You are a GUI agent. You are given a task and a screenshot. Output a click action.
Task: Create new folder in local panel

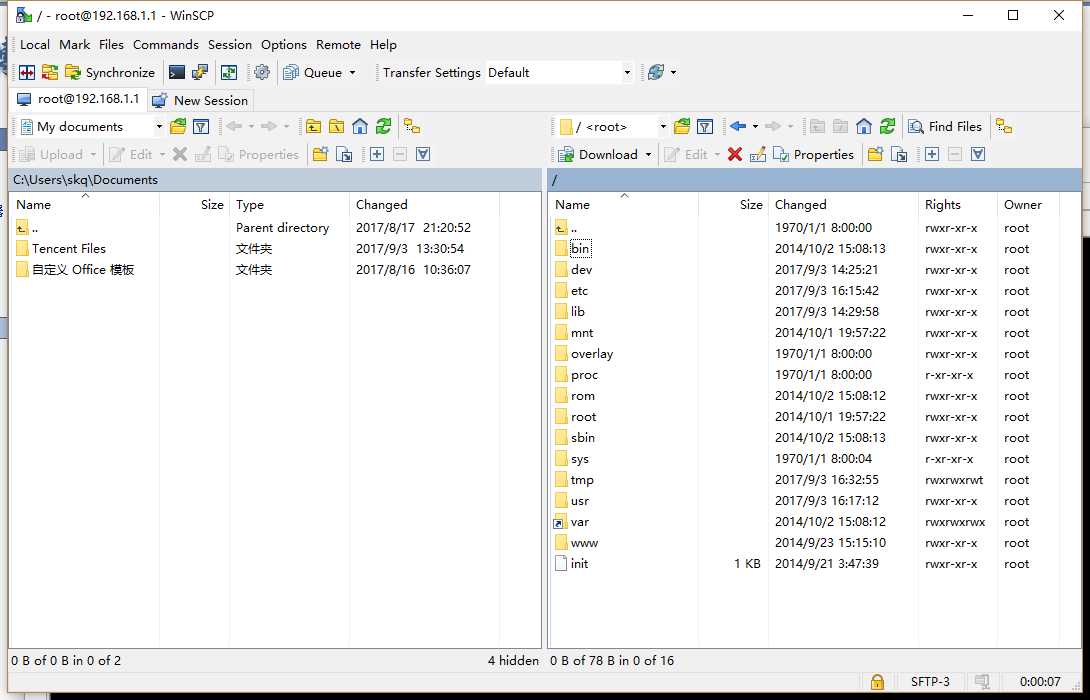click(320, 154)
